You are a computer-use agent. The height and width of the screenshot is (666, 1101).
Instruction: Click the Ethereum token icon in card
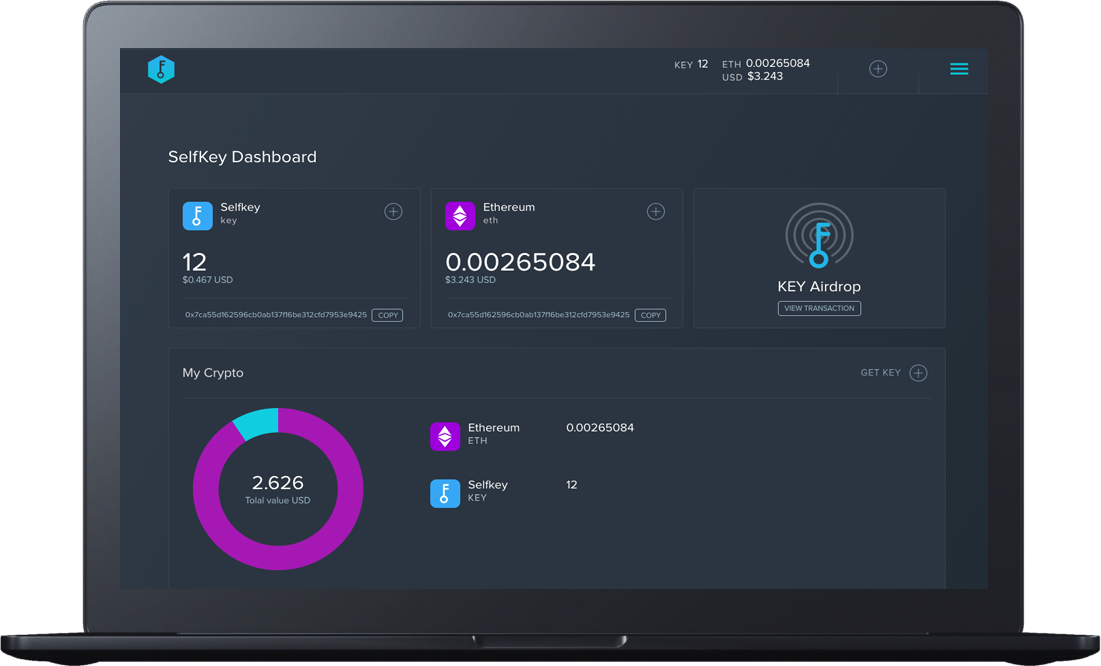point(460,216)
